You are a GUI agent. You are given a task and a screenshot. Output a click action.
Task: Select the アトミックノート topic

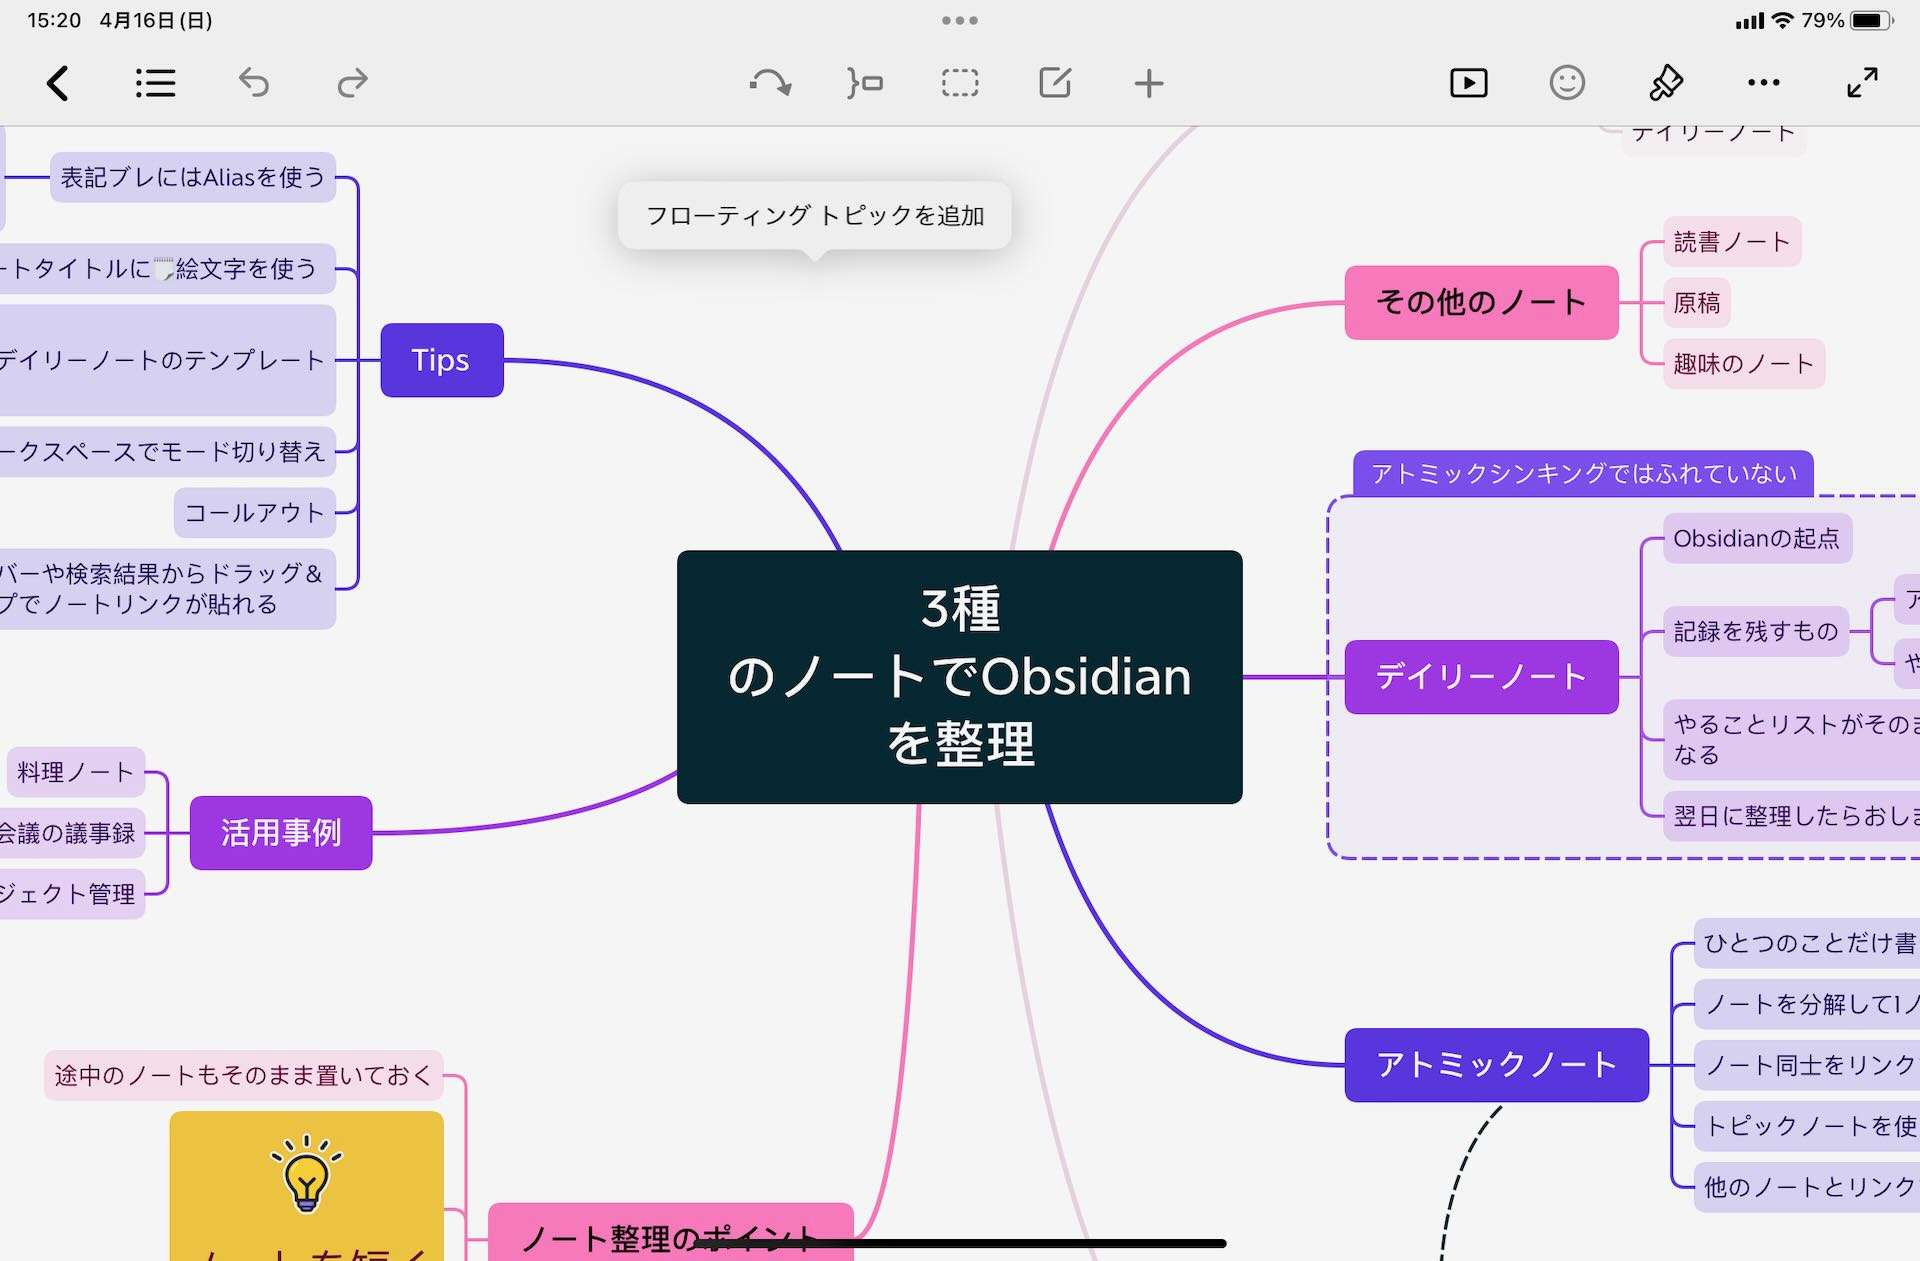point(1497,1065)
